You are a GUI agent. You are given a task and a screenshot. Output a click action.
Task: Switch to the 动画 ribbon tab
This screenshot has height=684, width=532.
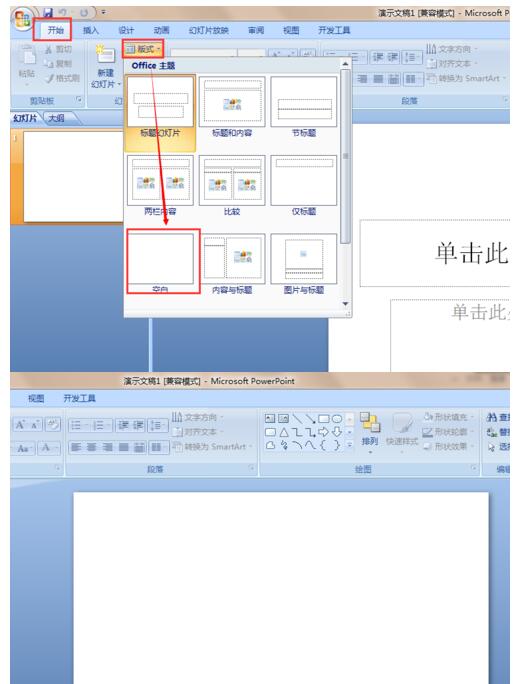[x=161, y=30]
